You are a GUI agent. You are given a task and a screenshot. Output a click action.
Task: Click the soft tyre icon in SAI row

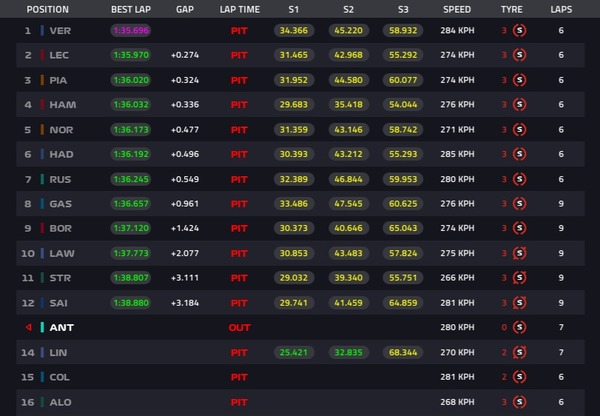tap(519, 303)
